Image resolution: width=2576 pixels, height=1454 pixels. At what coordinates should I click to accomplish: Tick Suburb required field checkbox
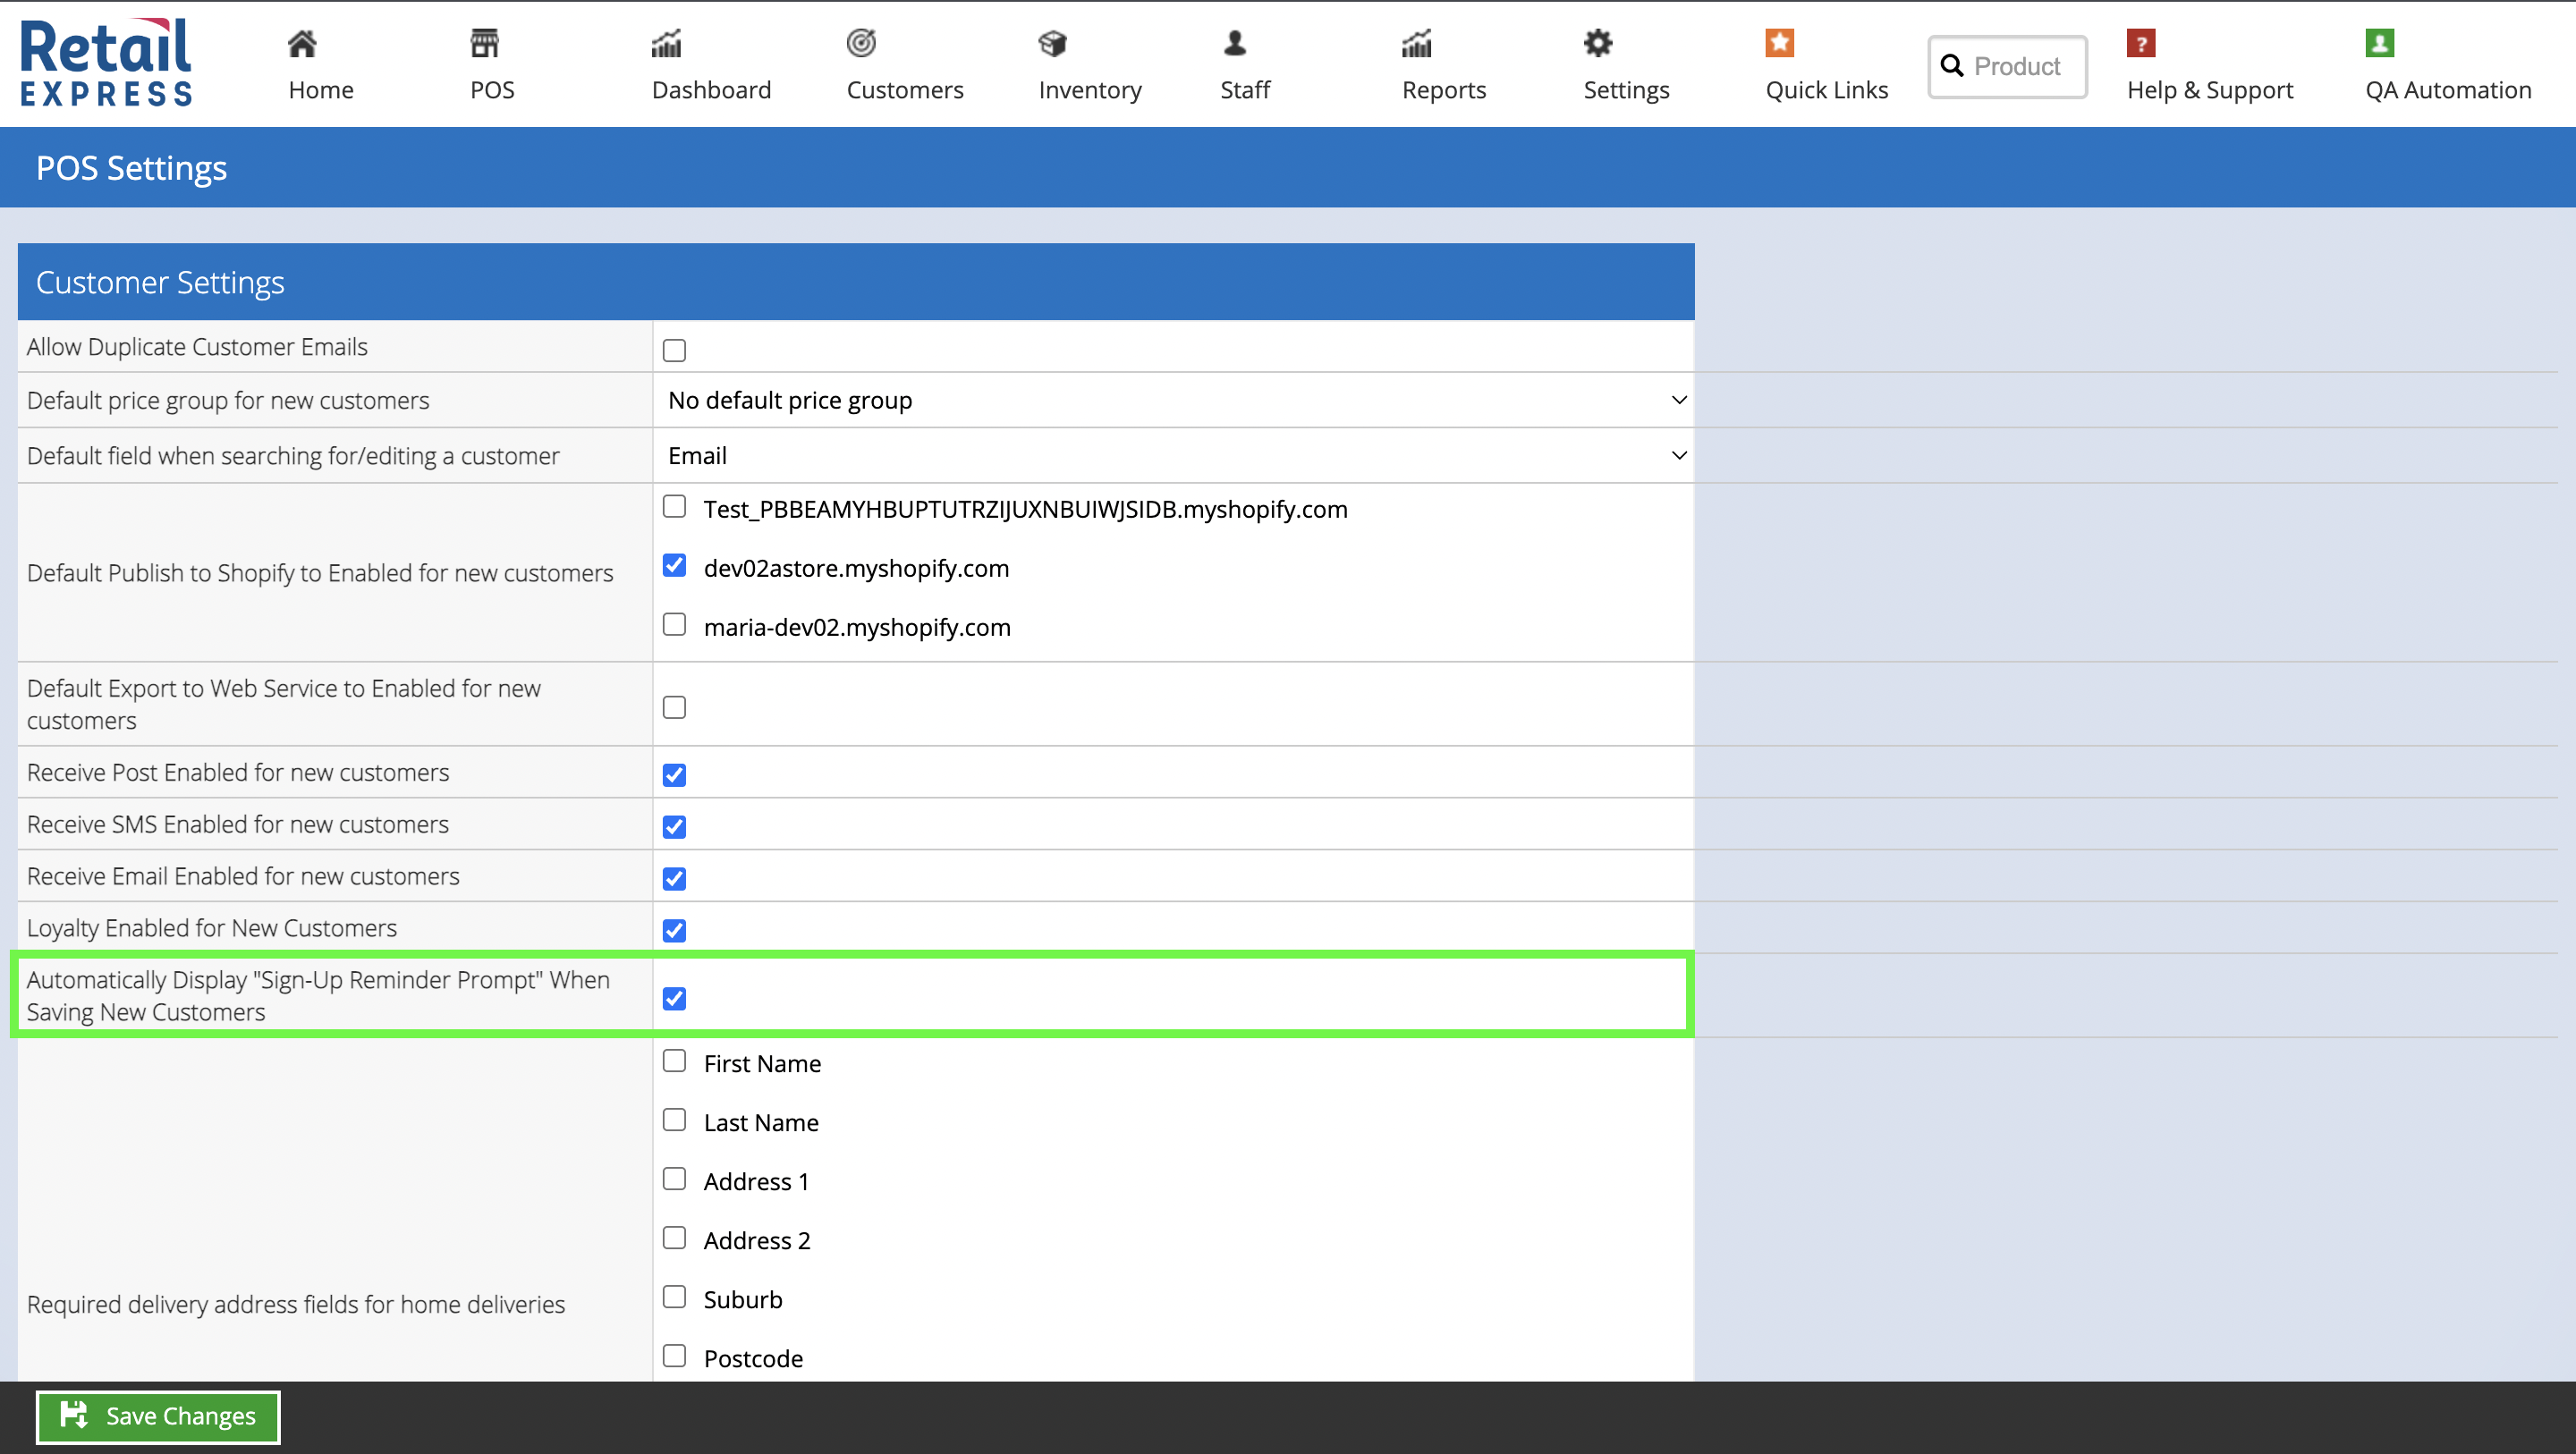tap(674, 1297)
